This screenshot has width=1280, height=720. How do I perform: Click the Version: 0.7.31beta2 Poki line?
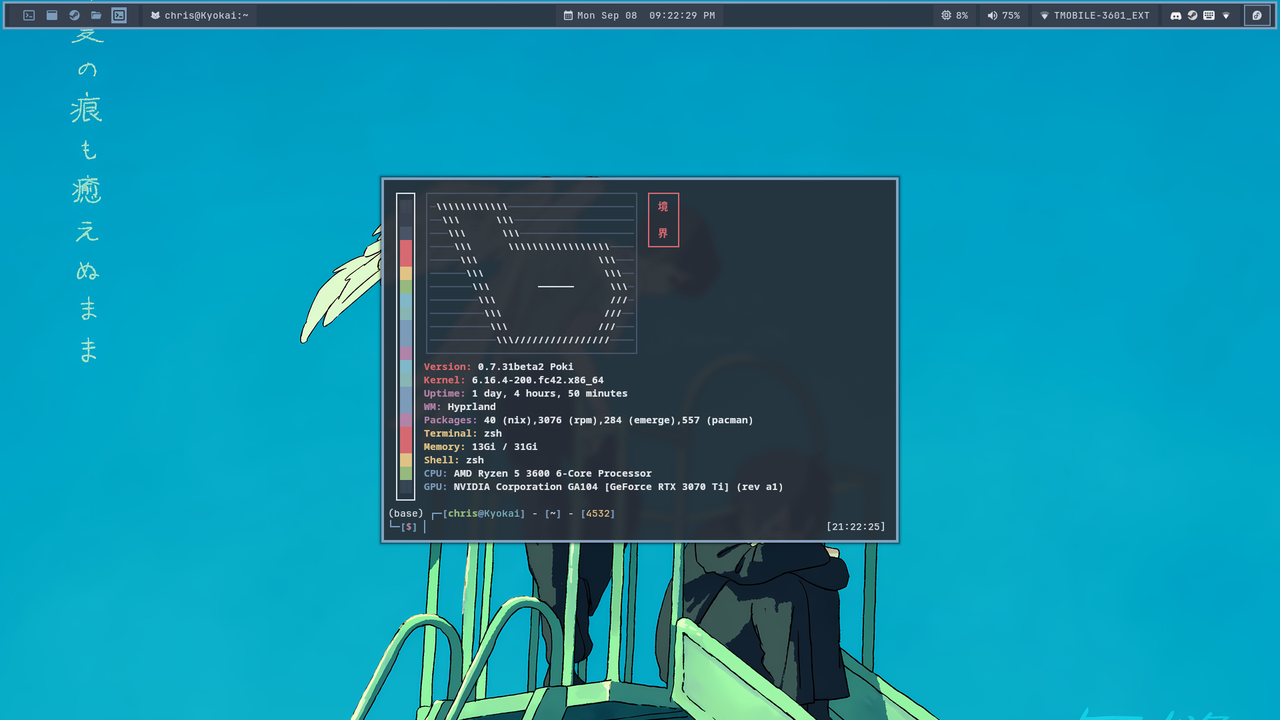(x=499, y=367)
